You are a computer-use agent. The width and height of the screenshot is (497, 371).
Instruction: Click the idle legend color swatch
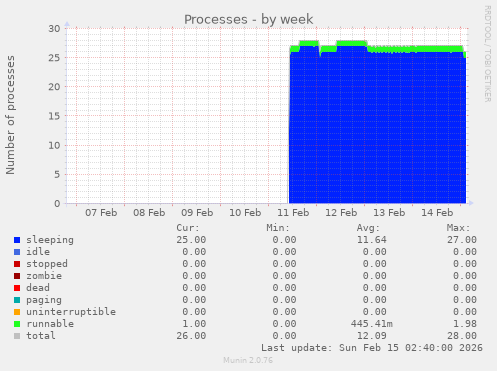(17, 252)
